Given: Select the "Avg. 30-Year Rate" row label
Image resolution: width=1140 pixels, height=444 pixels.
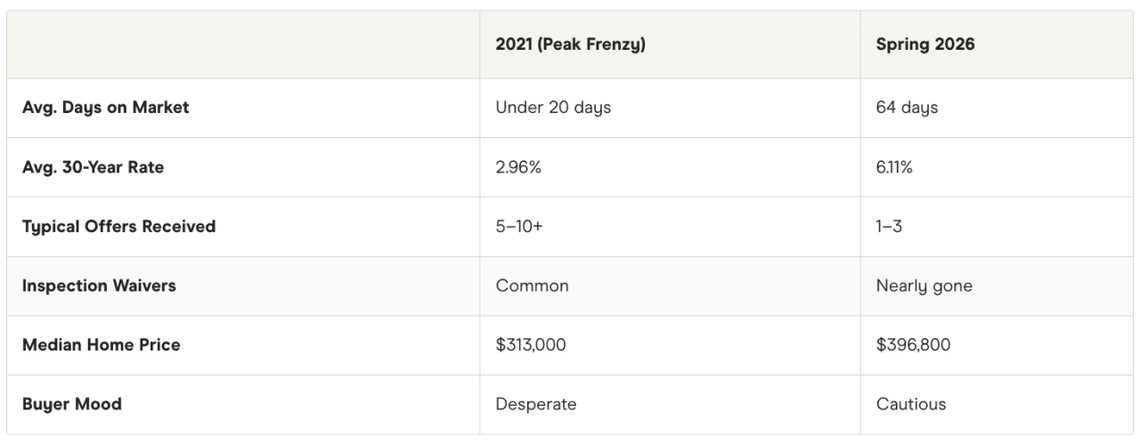Looking at the screenshot, I should point(93,167).
